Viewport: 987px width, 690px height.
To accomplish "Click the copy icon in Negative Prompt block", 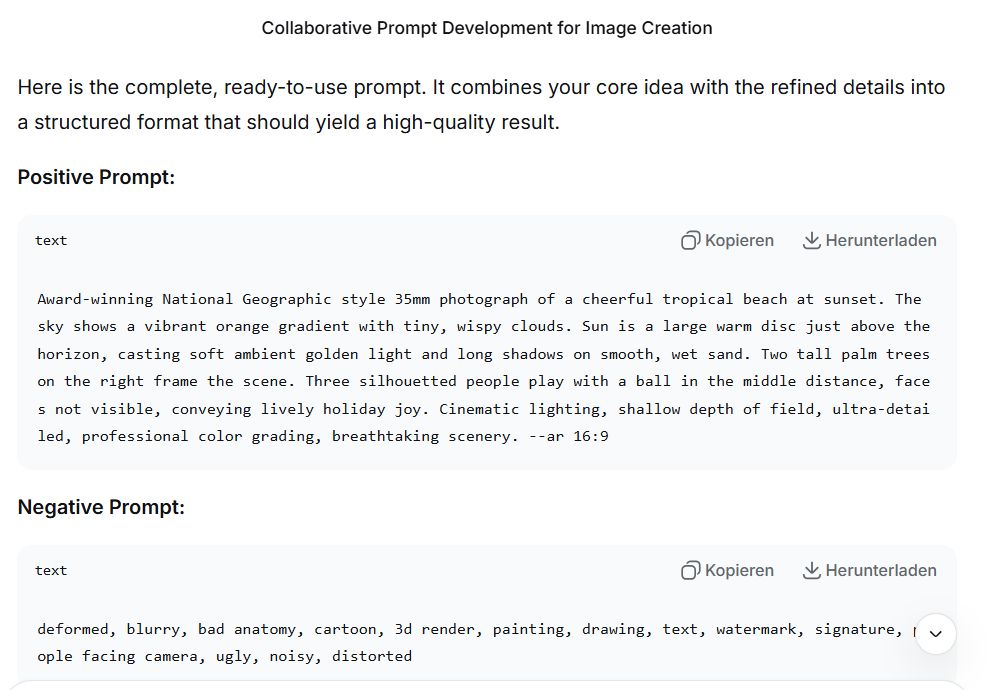I will pyautogui.click(x=690, y=571).
